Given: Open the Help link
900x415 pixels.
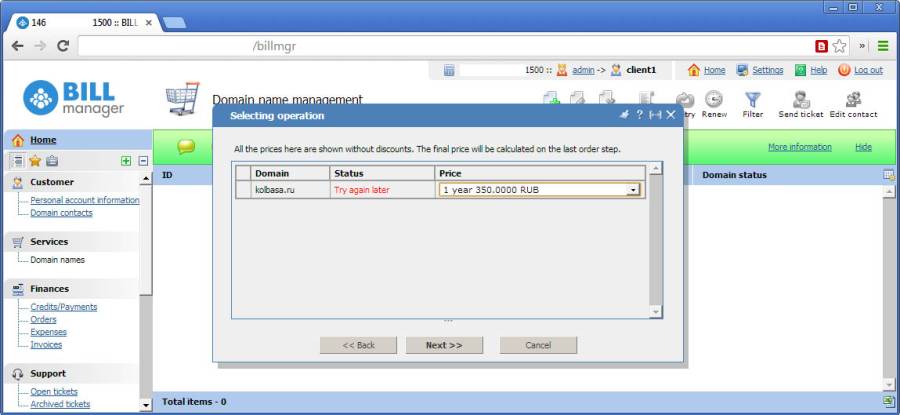Looking at the screenshot, I should (x=818, y=70).
